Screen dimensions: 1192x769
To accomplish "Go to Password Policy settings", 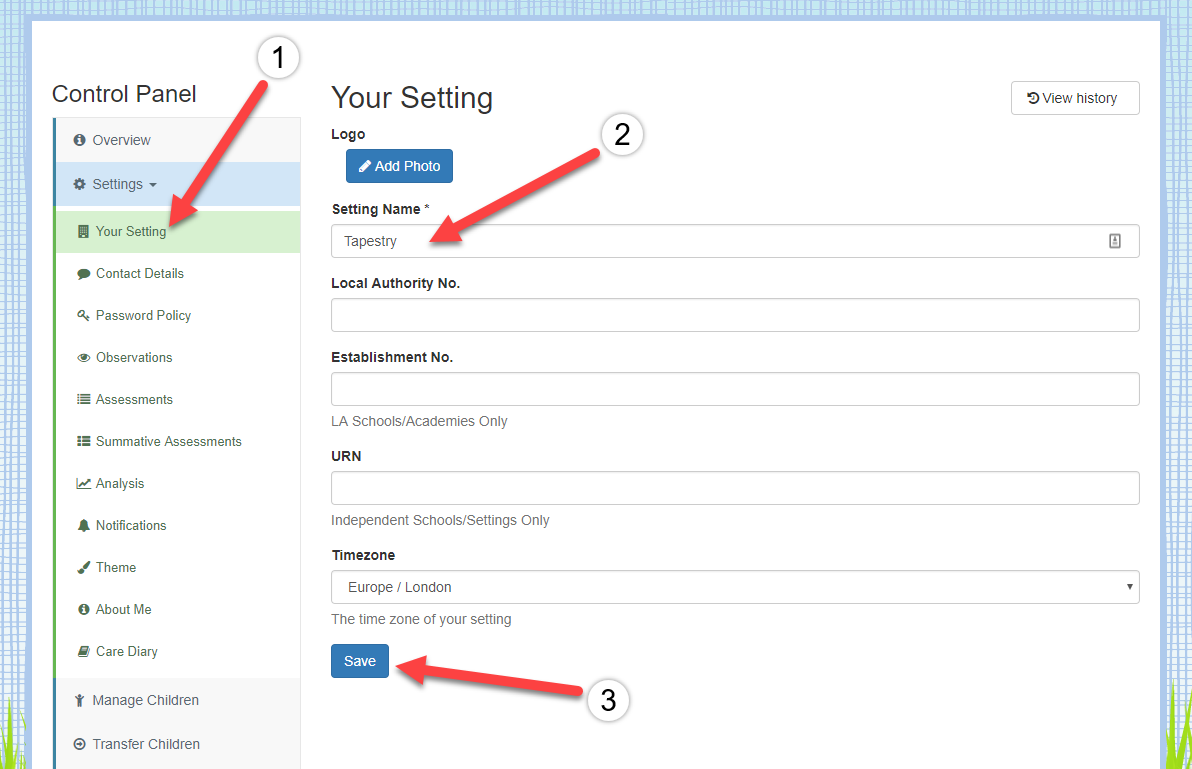I will [x=179, y=315].
